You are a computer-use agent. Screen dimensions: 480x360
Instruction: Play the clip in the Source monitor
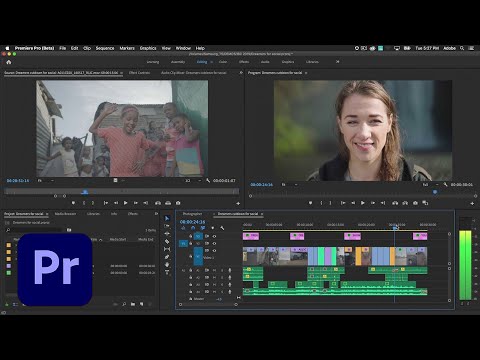pos(125,203)
